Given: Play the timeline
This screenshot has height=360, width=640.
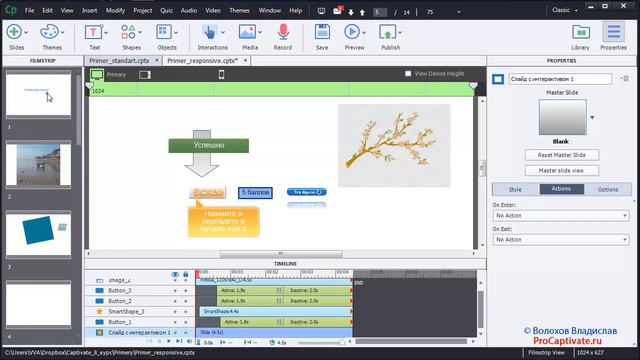Looking at the screenshot, I should click(x=169, y=341).
